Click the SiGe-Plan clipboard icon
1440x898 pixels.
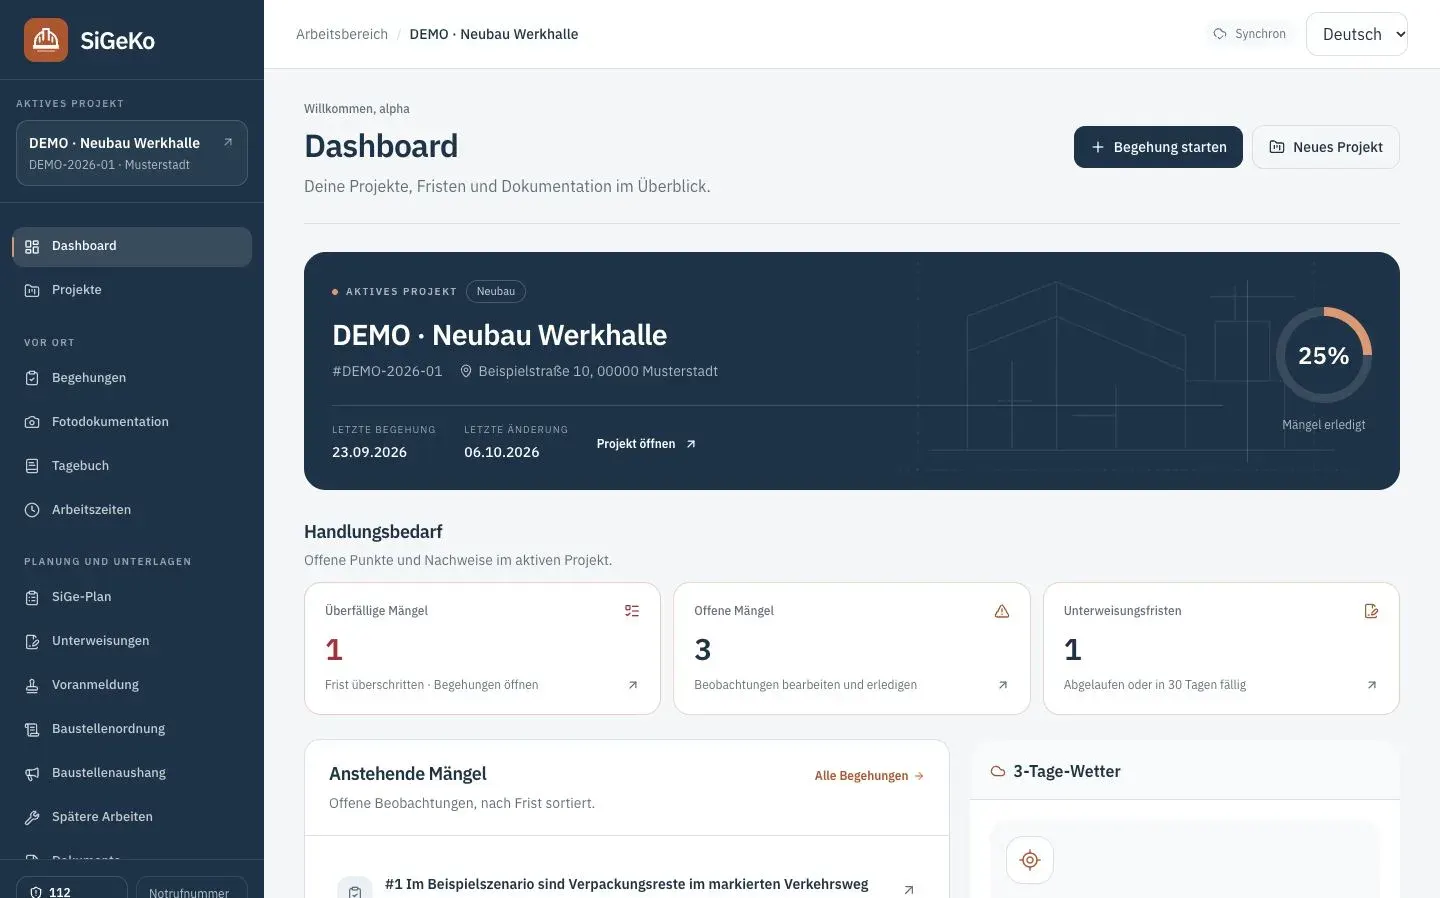(x=32, y=597)
